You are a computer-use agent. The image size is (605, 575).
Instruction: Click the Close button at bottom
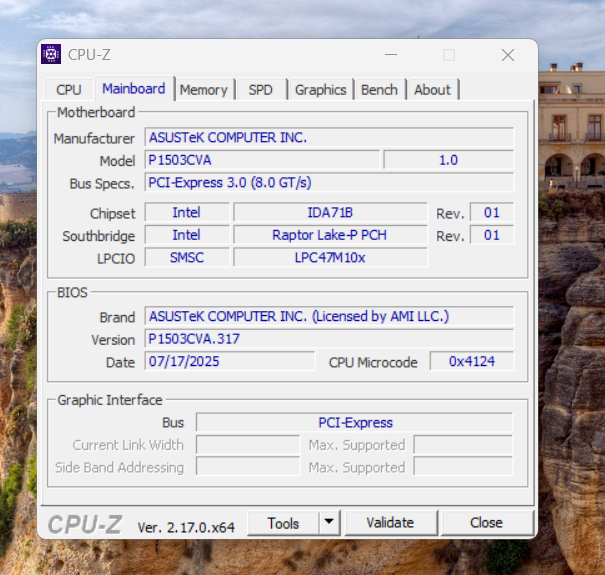coord(487,523)
